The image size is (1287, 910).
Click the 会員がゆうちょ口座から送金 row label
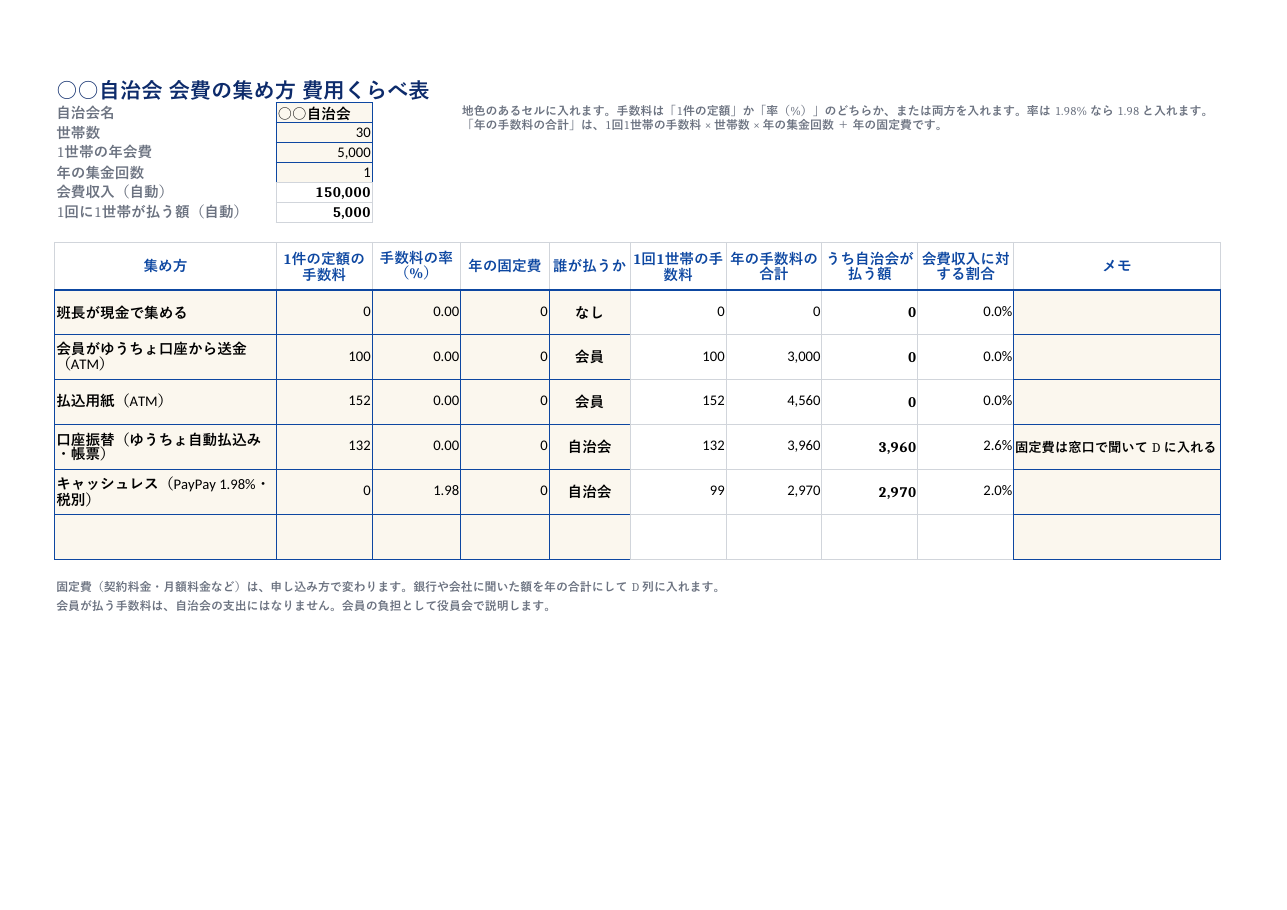165,357
